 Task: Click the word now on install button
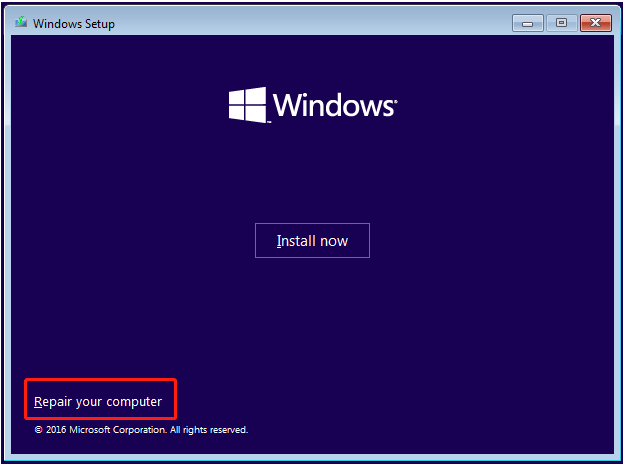334,241
